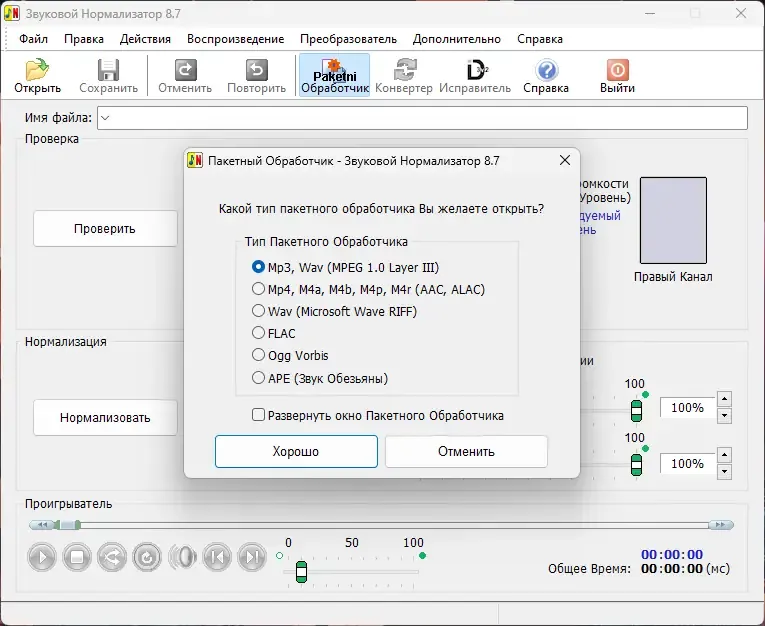Screen dimensions: 765x626
Task: Jump to track start with skip-back button
Action: point(217,557)
